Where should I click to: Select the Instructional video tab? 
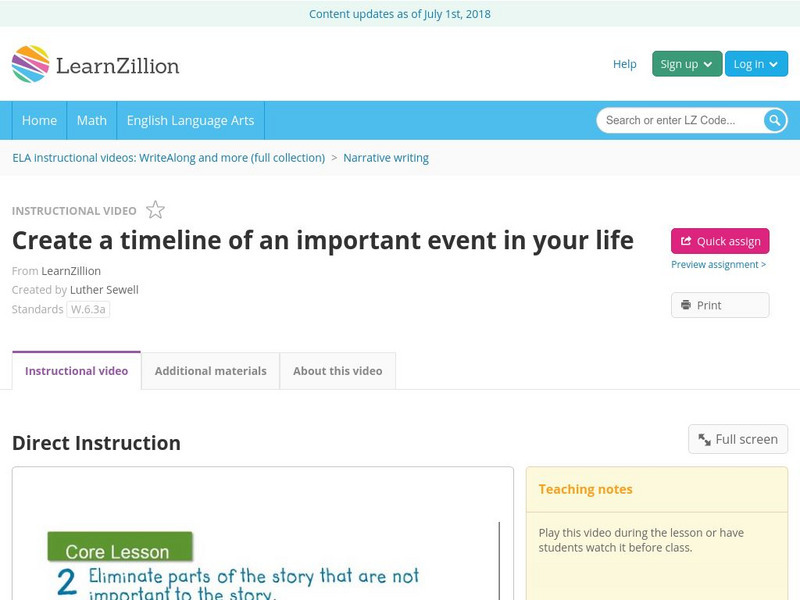pos(76,370)
